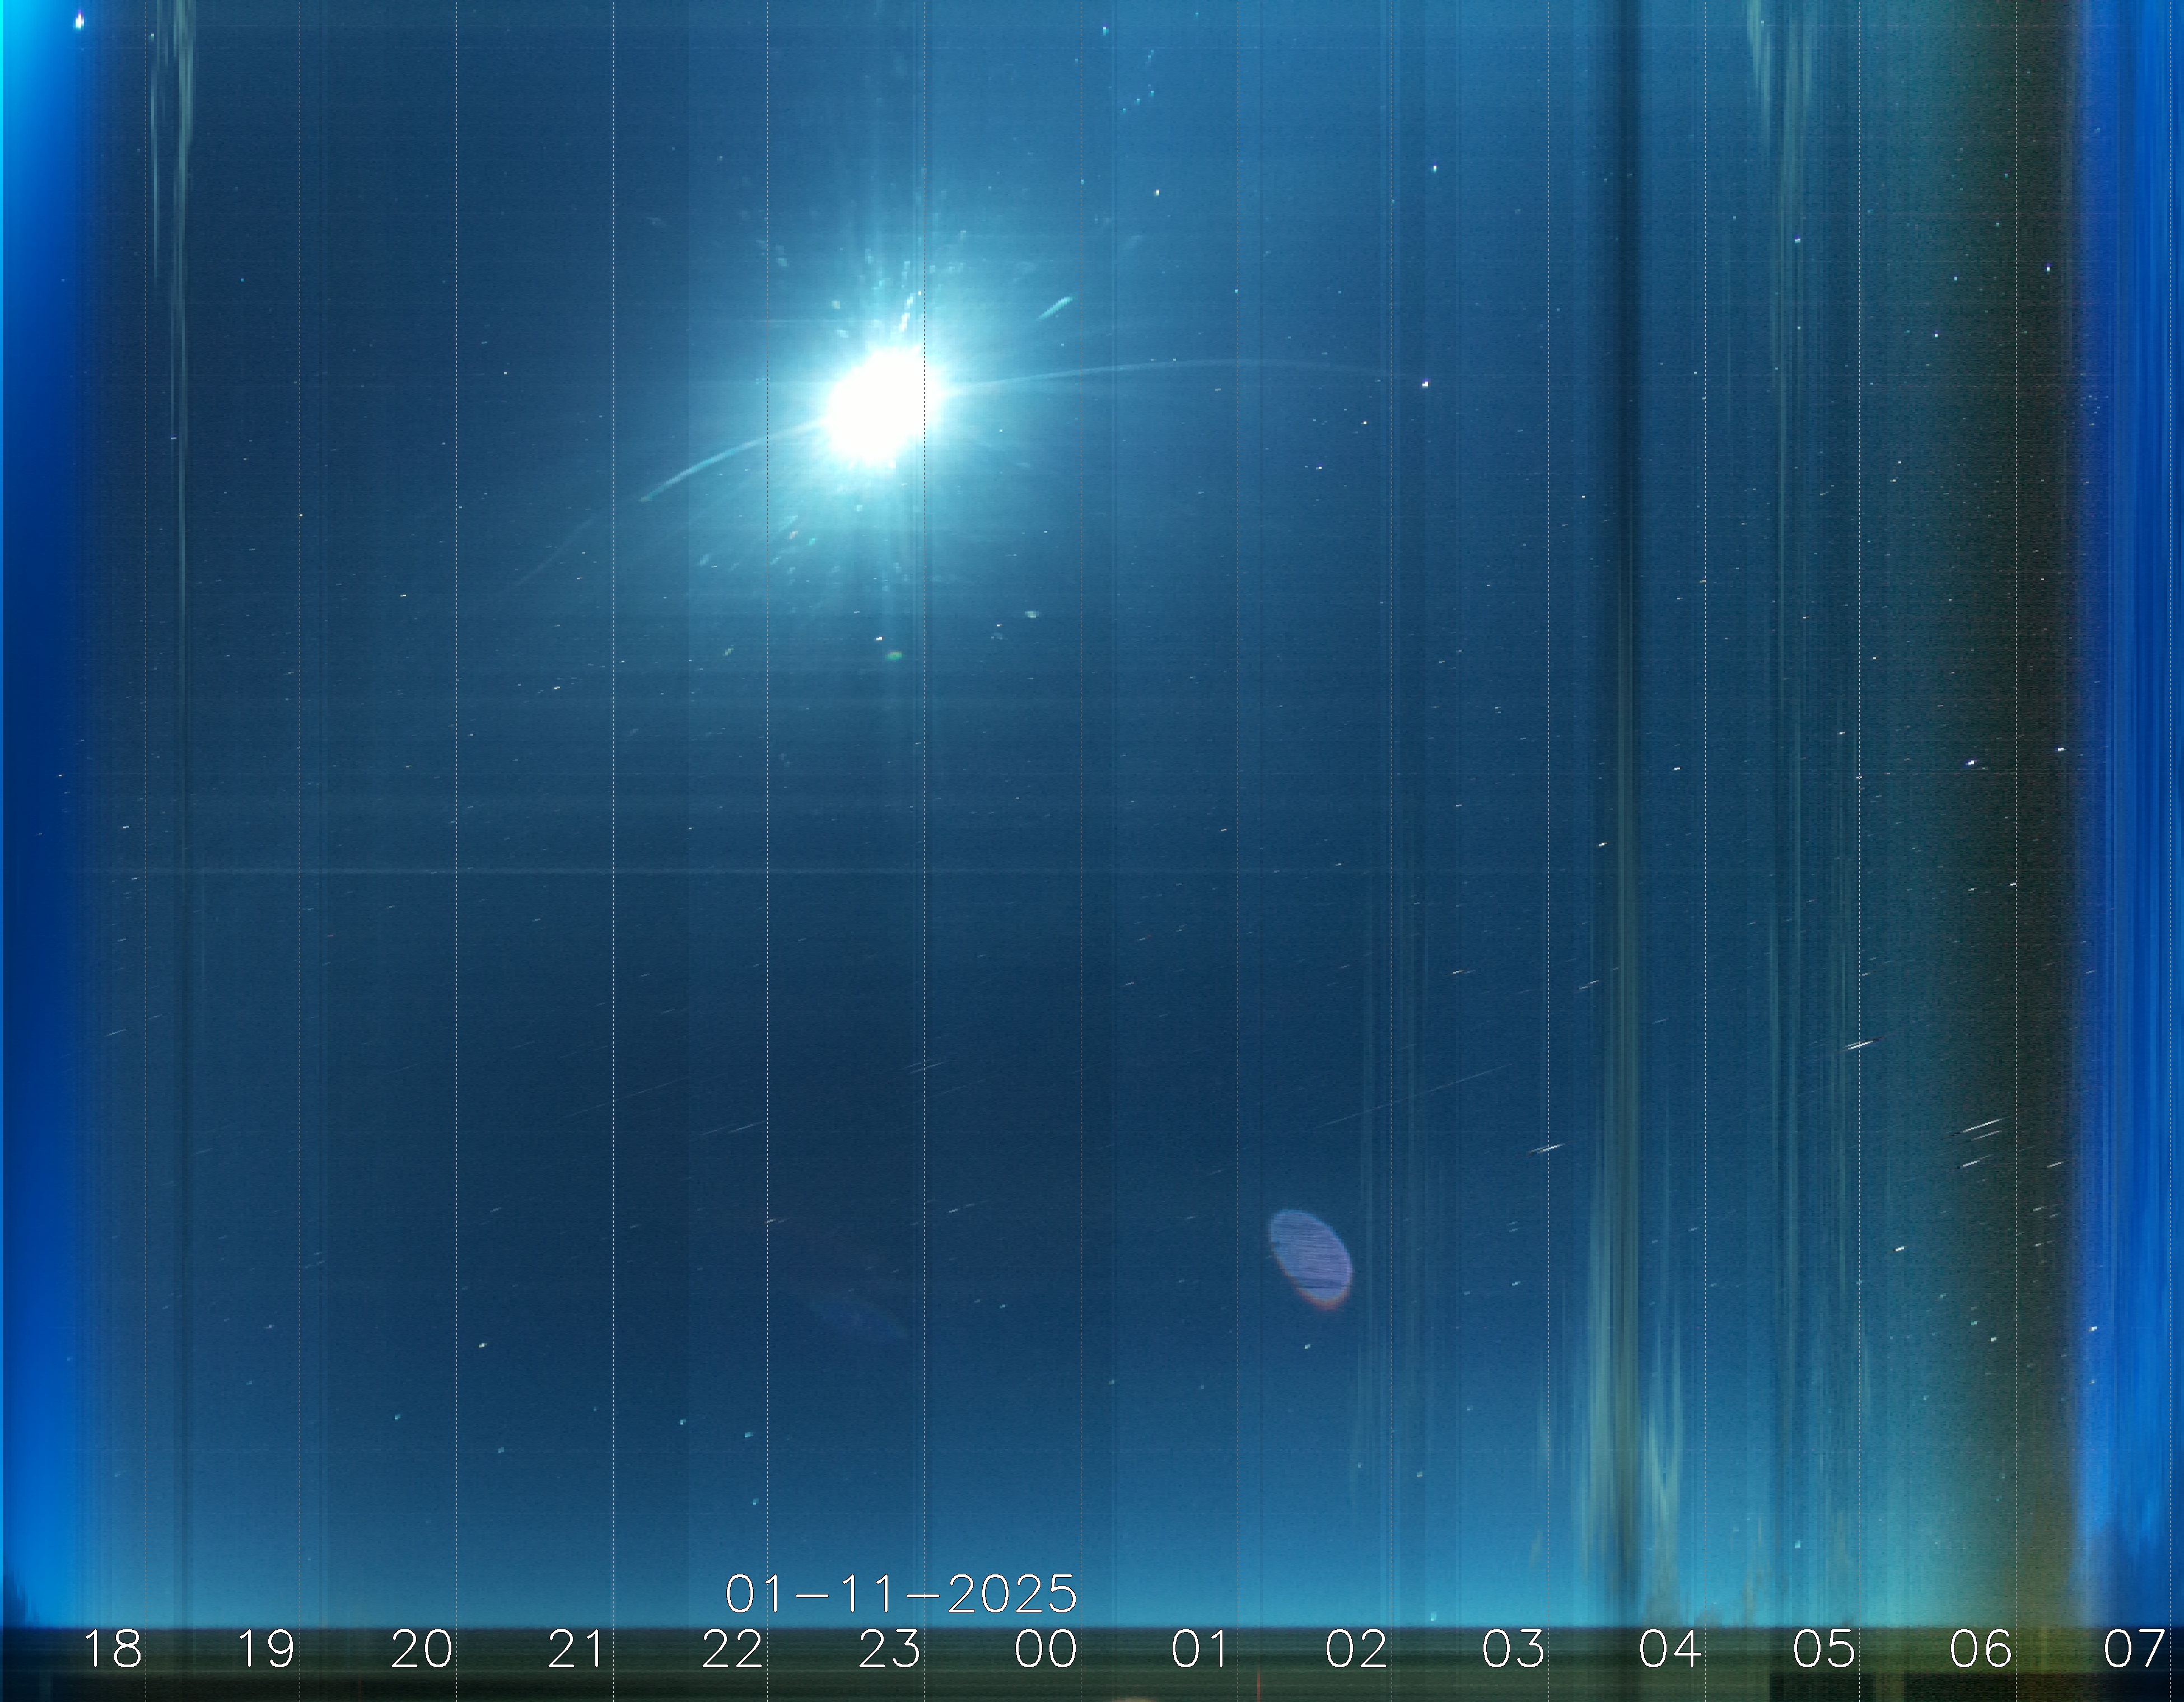Viewport: 2184px width, 1702px height.
Task: Click the 02 hour label
Action: pos(1357,1649)
